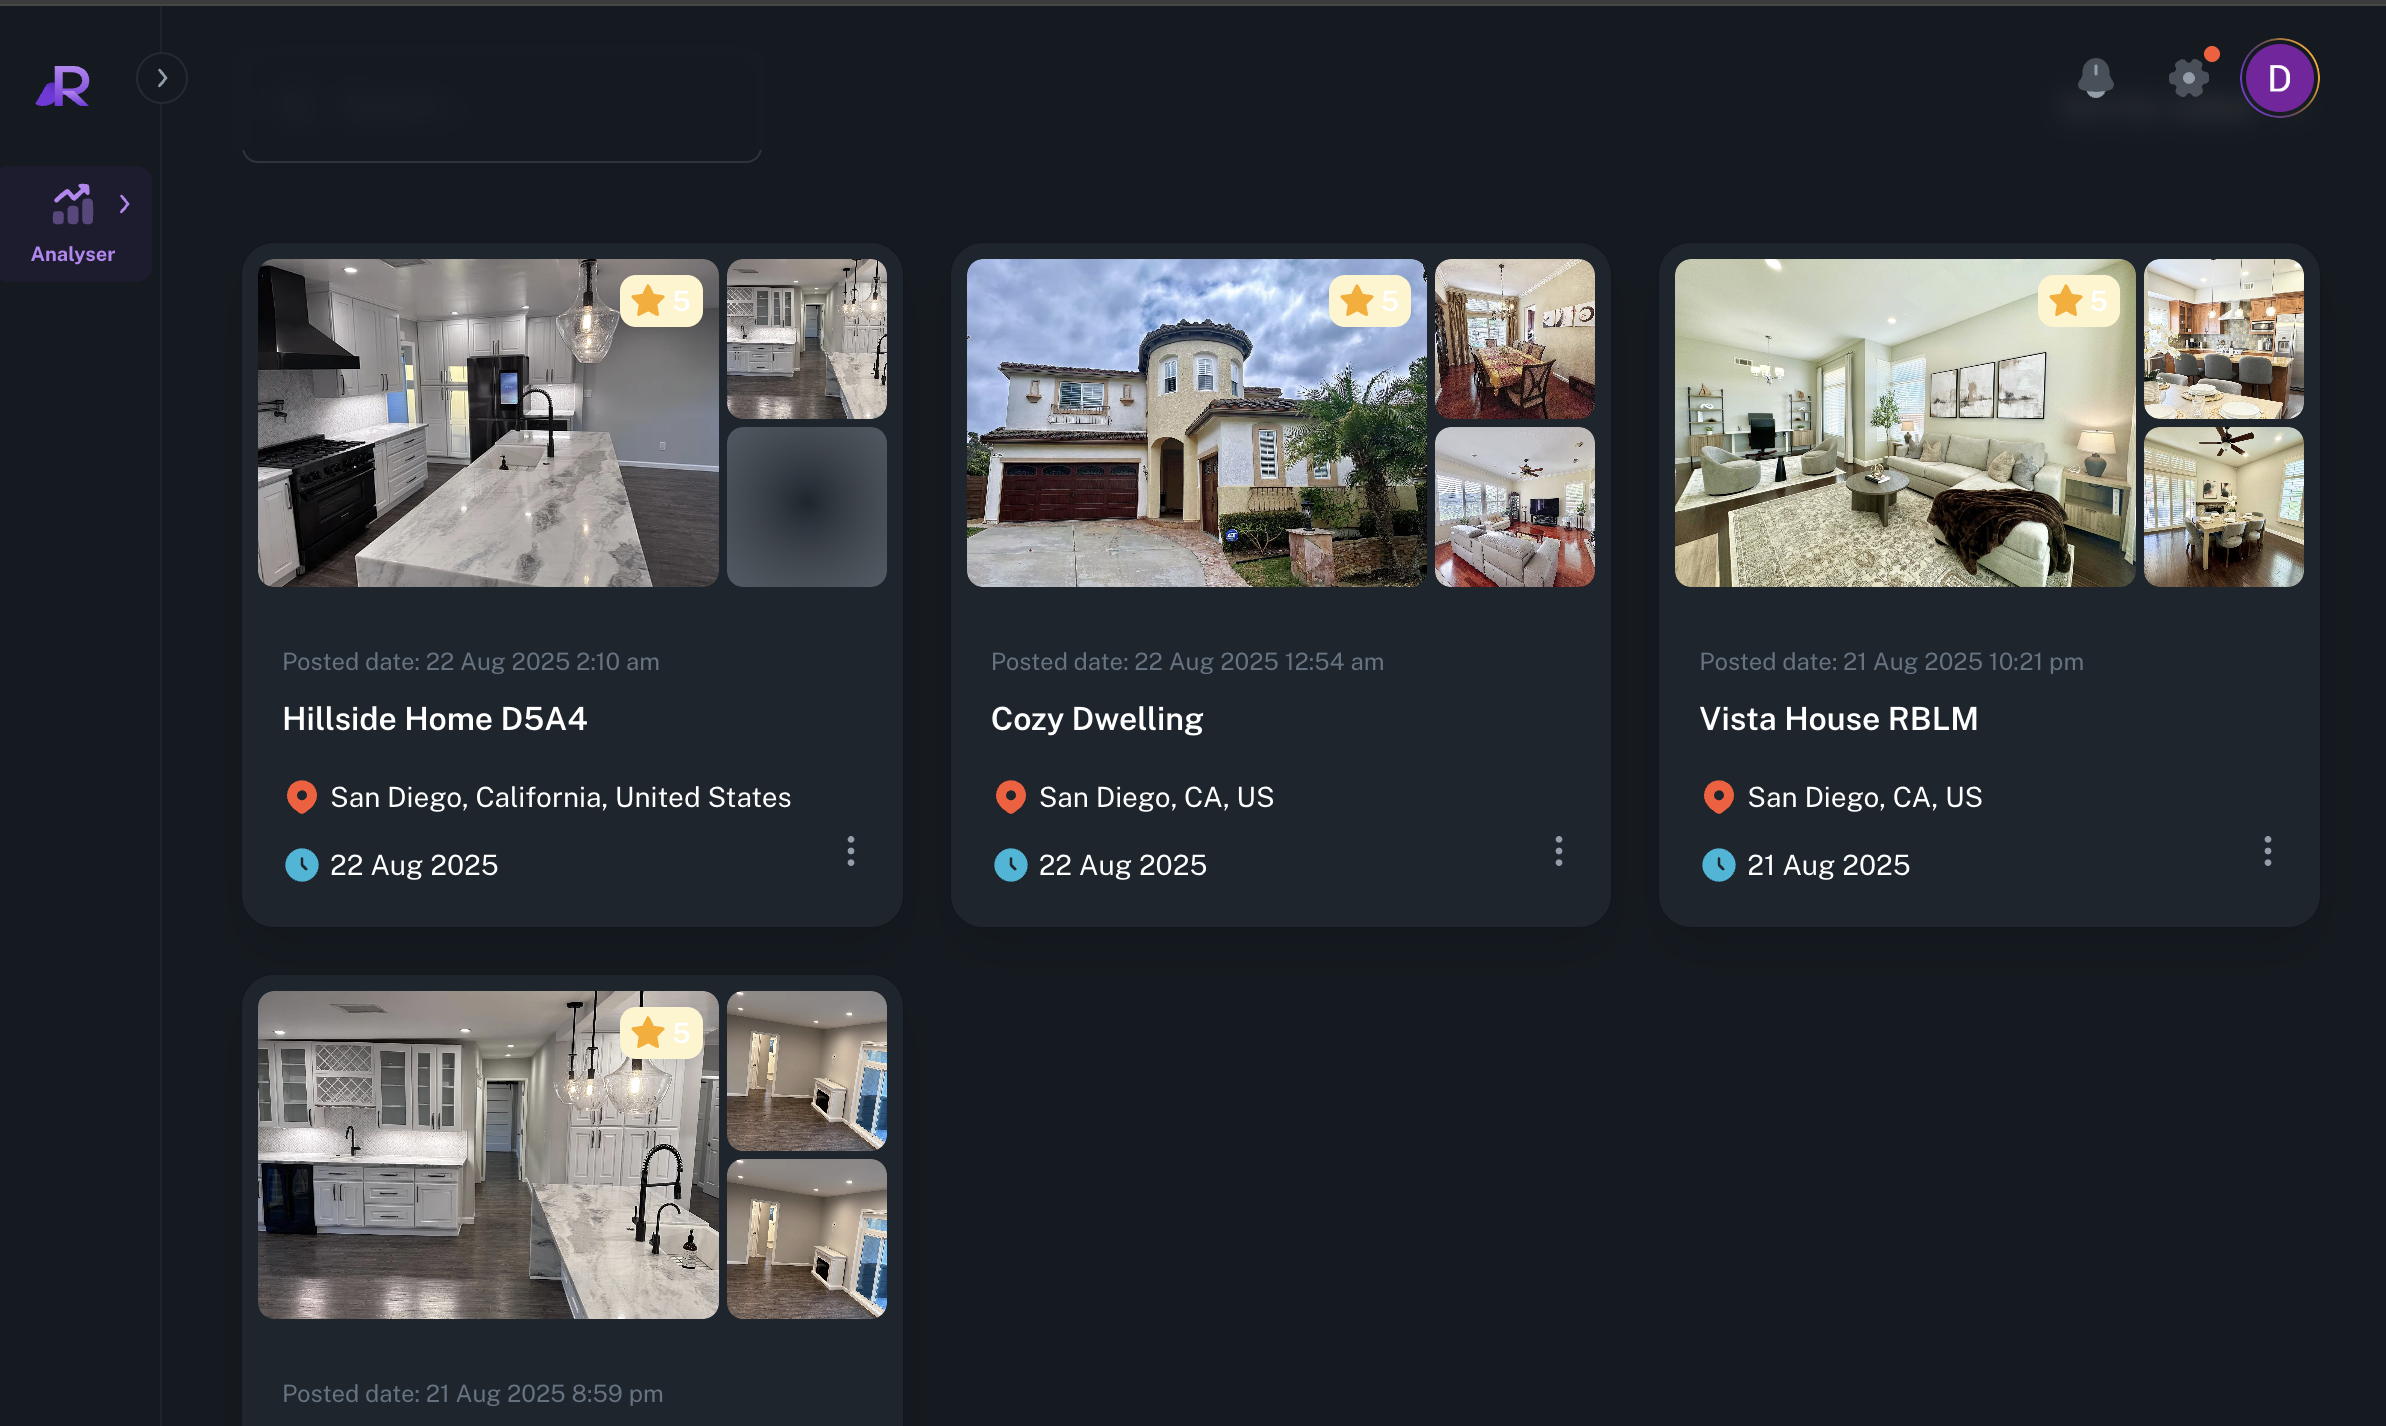Click the location pin on Vista House card
Viewport: 2386px width, 1426px height.
pos(1719,796)
